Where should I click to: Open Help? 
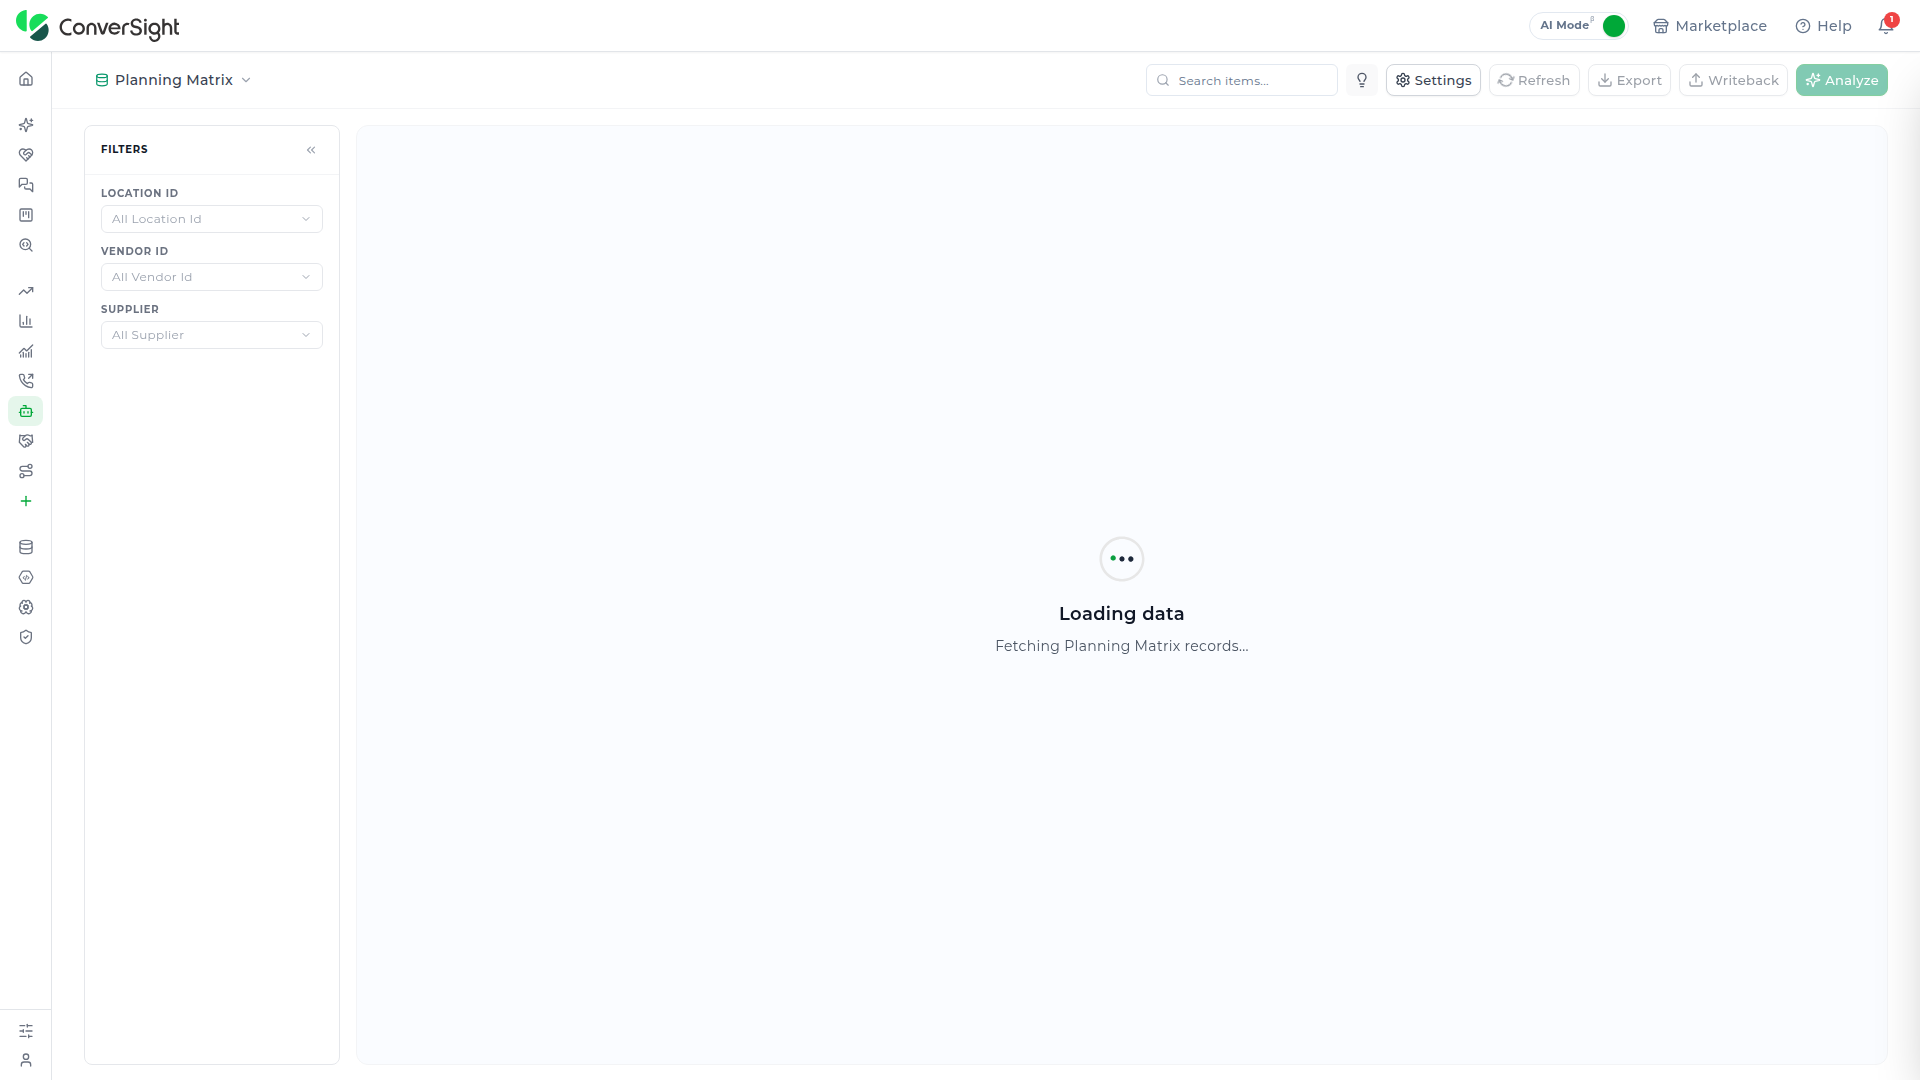(1823, 26)
